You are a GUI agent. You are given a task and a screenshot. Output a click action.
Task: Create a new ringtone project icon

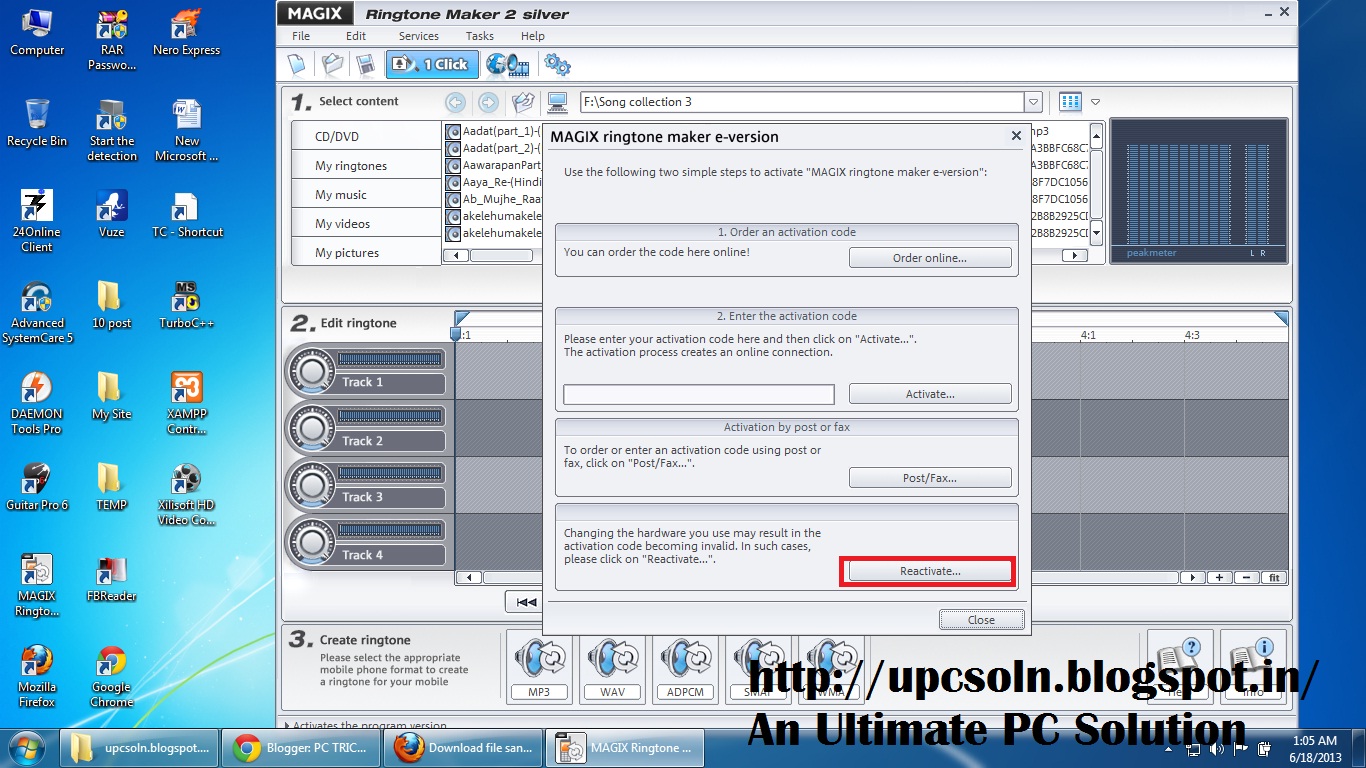click(297, 65)
